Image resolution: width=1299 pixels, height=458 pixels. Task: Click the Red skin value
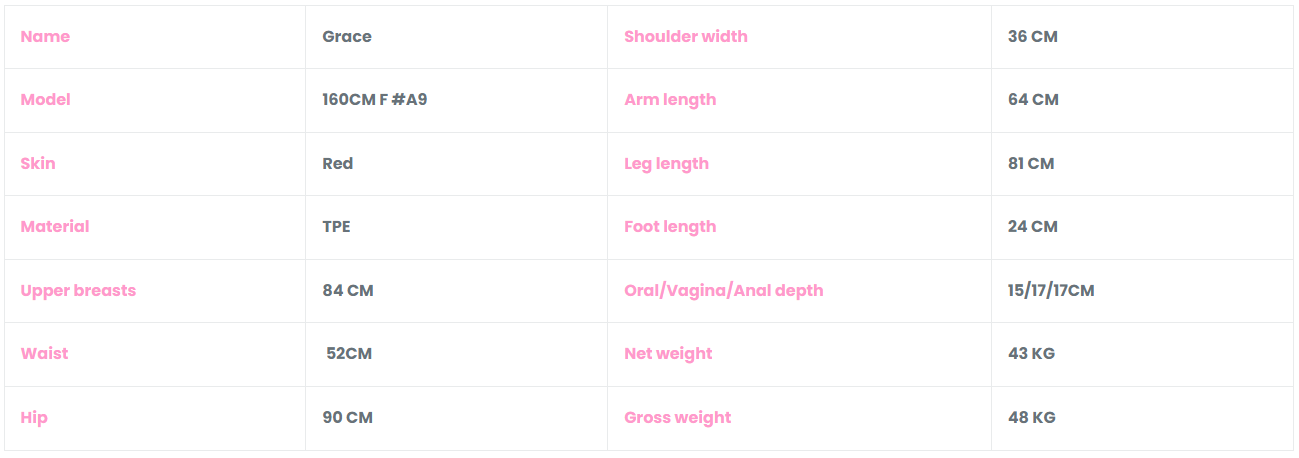tap(338, 164)
